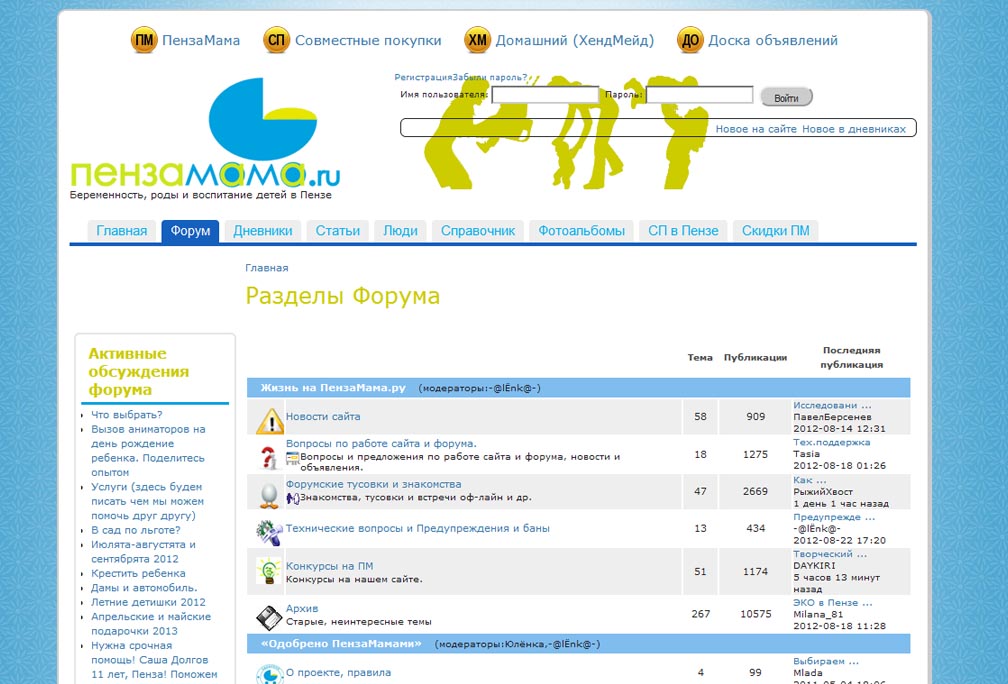This screenshot has width=1008, height=684.
Task: Open Доска объявлений top link
Action: 773,40
